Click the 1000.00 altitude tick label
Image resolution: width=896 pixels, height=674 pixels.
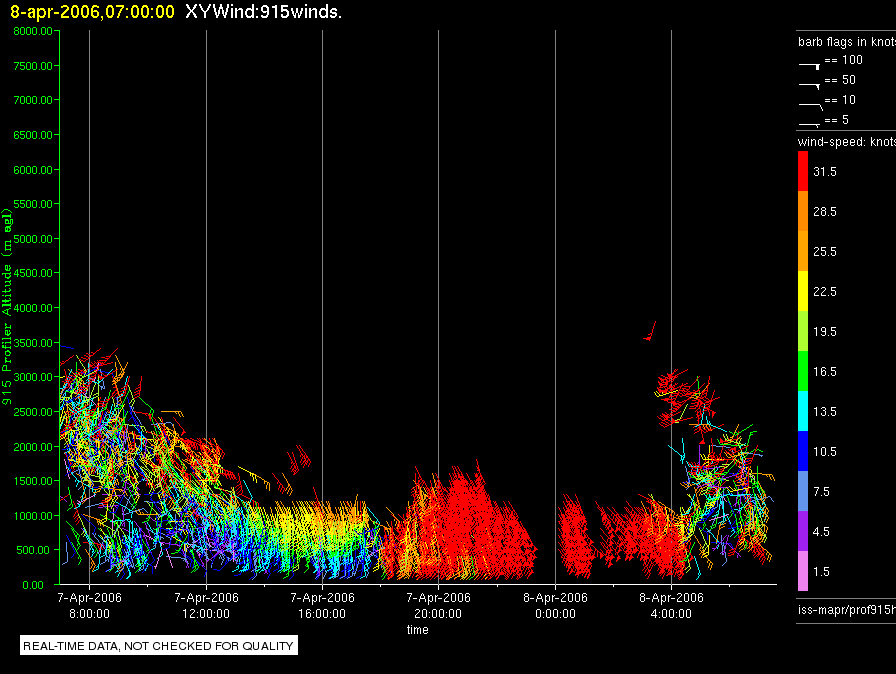pos(33,516)
